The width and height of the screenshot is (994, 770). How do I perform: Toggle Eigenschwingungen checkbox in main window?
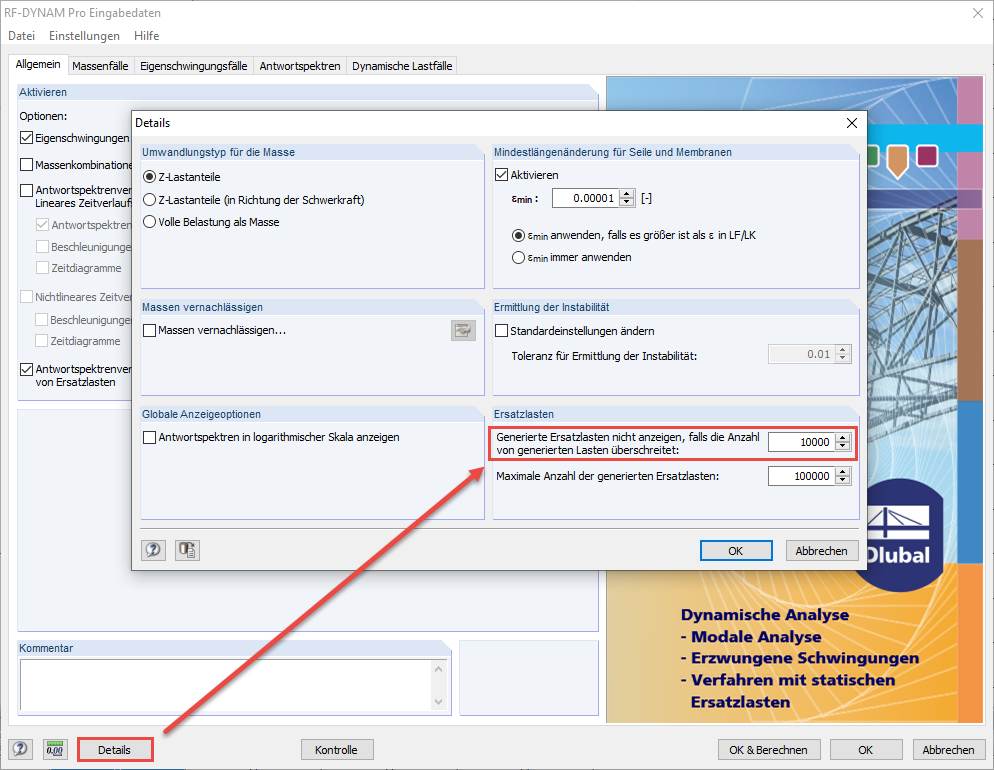pyautogui.click(x=27, y=138)
